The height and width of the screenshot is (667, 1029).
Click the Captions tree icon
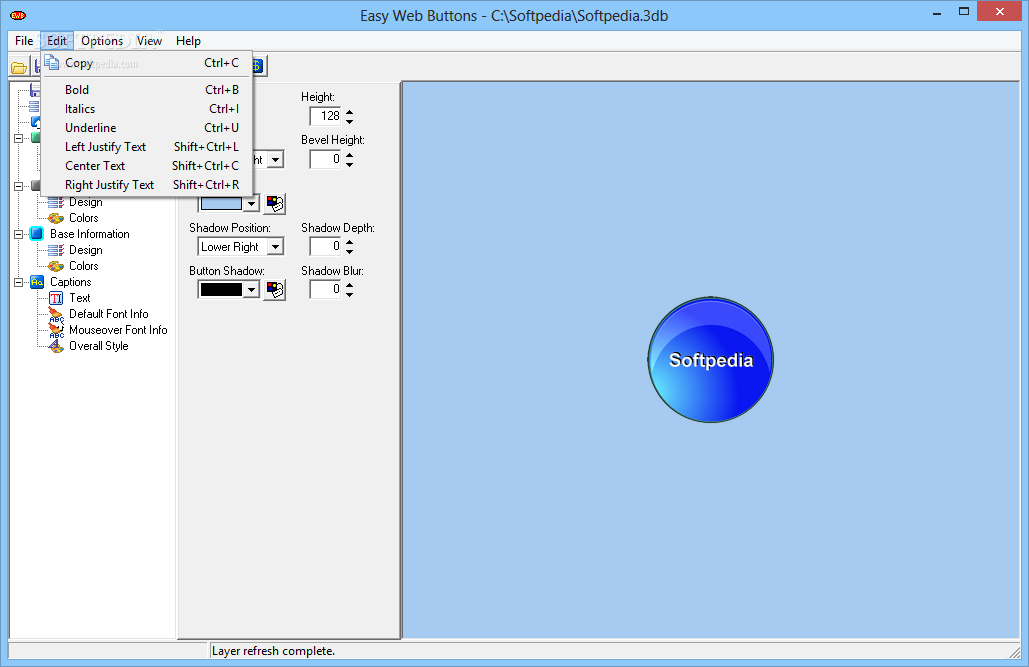[x=37, y=282]
